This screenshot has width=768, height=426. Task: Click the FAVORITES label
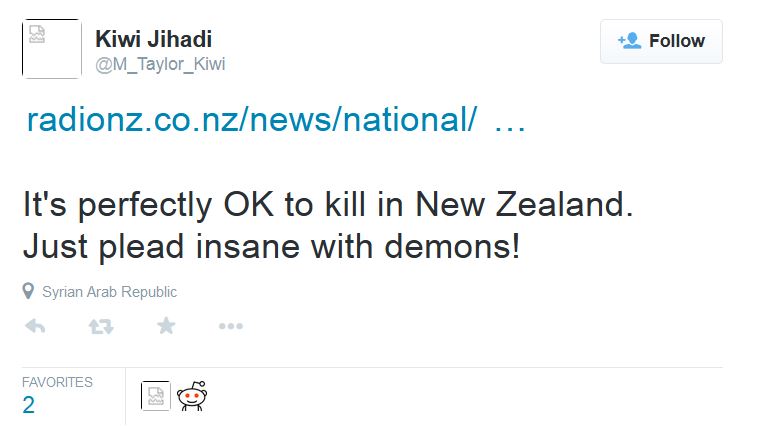click(57, 382)
